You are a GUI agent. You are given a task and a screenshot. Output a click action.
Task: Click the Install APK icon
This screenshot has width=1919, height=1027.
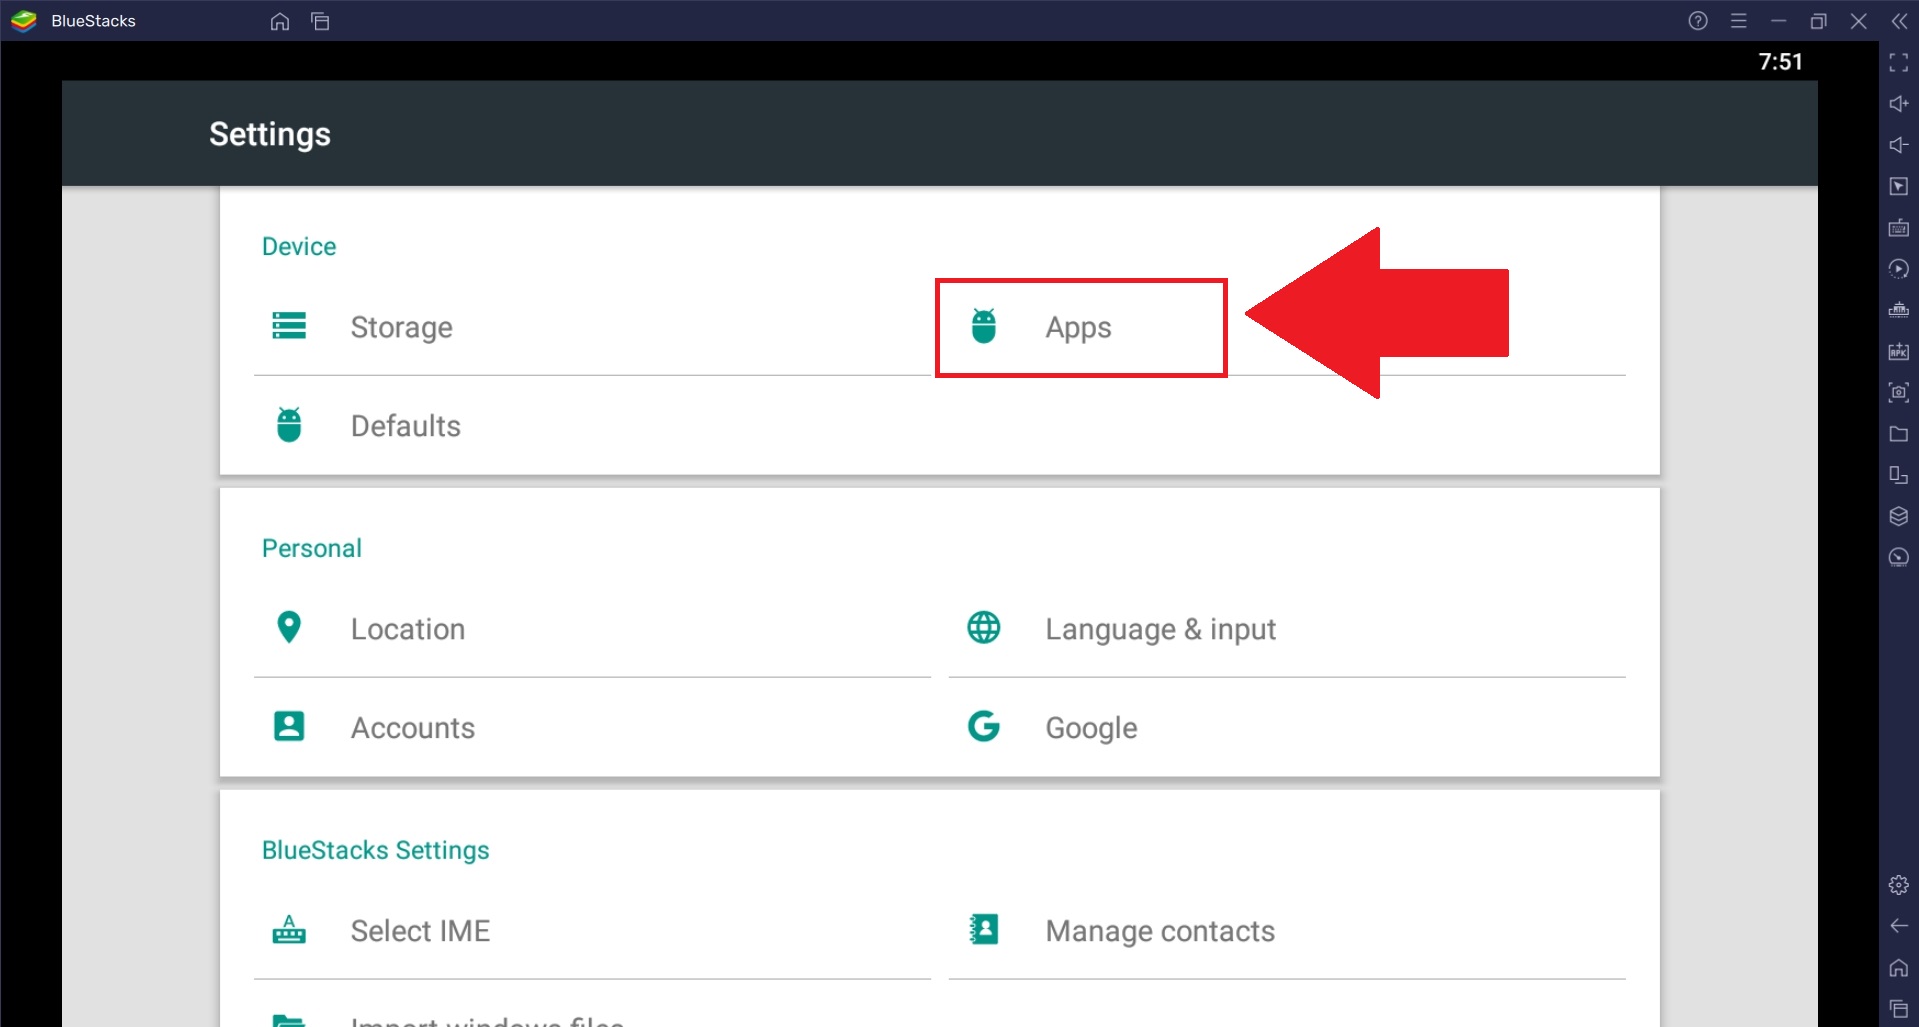coord(1899,352)
